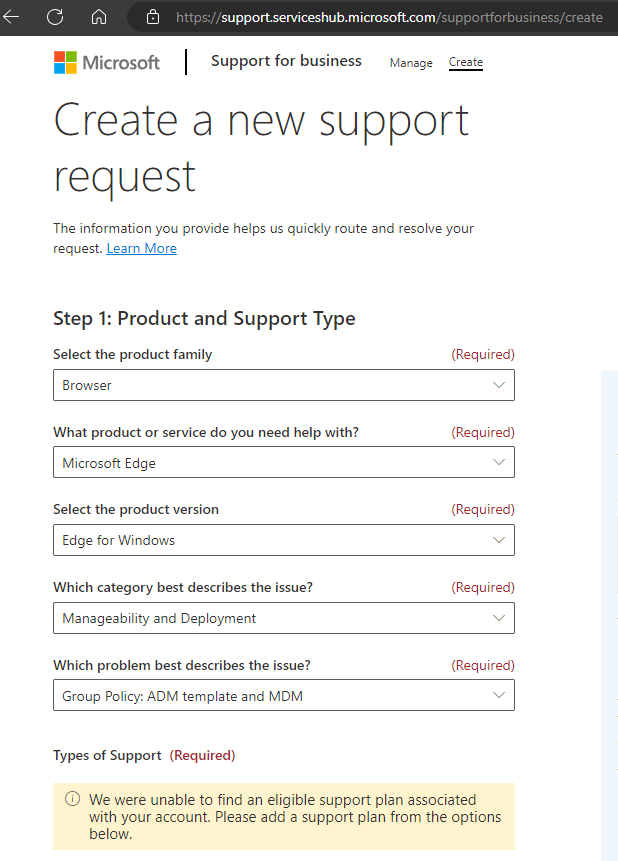The image size is (618, 861).
Task: Click the Edge for Windows dropdown arrow
Action: (499, 540)
